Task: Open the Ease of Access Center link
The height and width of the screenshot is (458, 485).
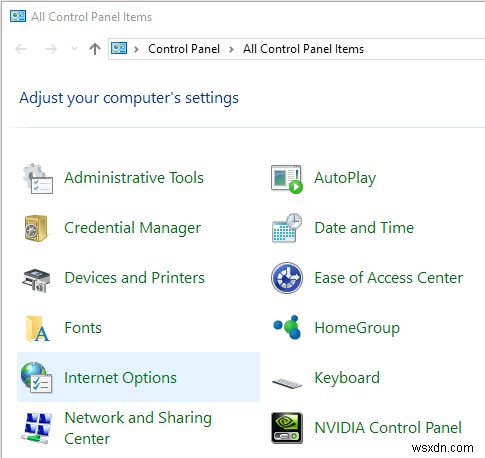Action: [x=389, y=278]
